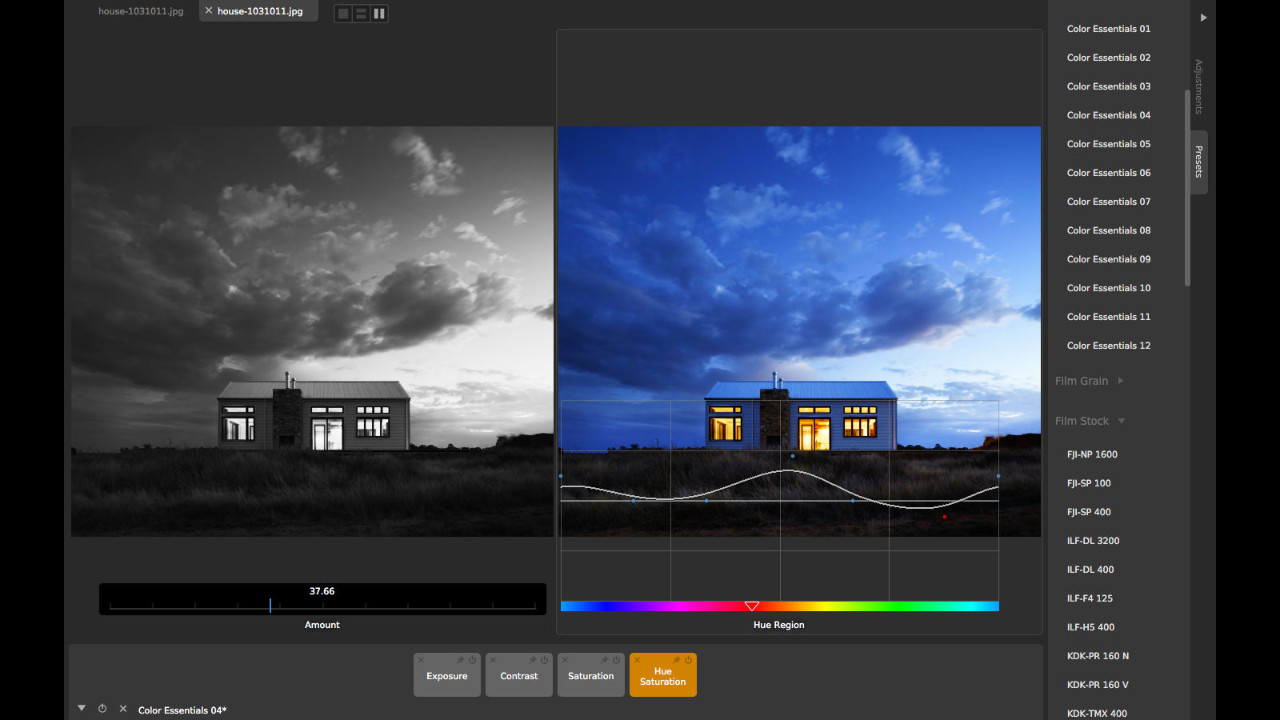The width and height of the screenshot is (1280, 720).
Task: Toggle the power switch on the Exposure adjustment
Action: click(x=472, y=660)
